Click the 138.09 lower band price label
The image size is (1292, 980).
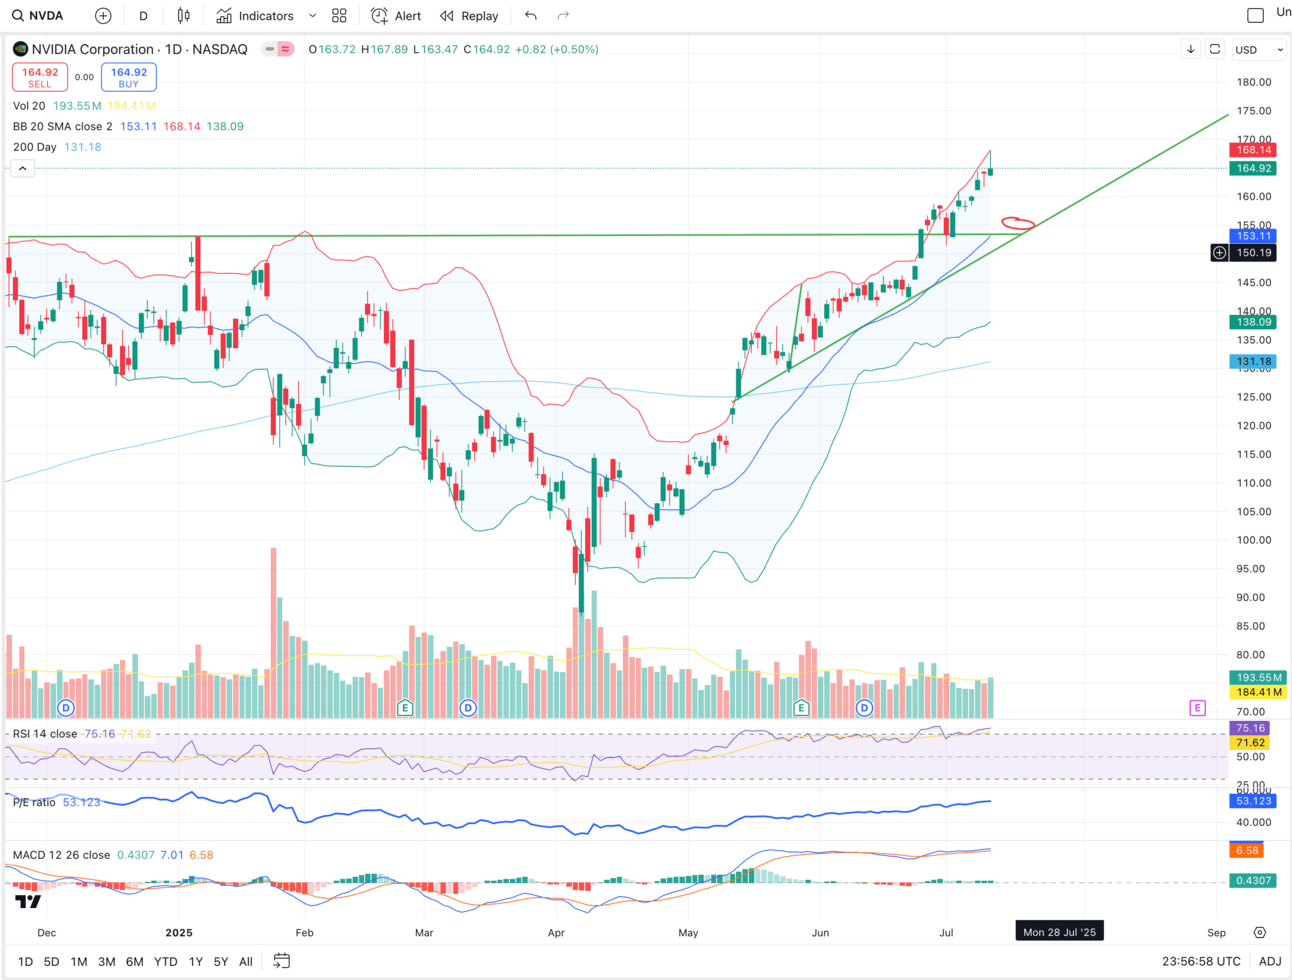1252,322
